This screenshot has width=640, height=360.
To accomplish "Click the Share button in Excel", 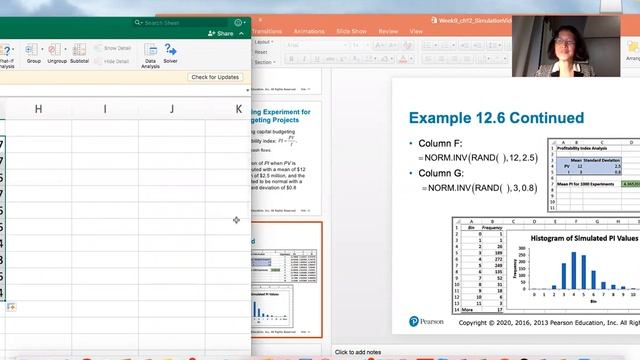I will click(220, 33).
